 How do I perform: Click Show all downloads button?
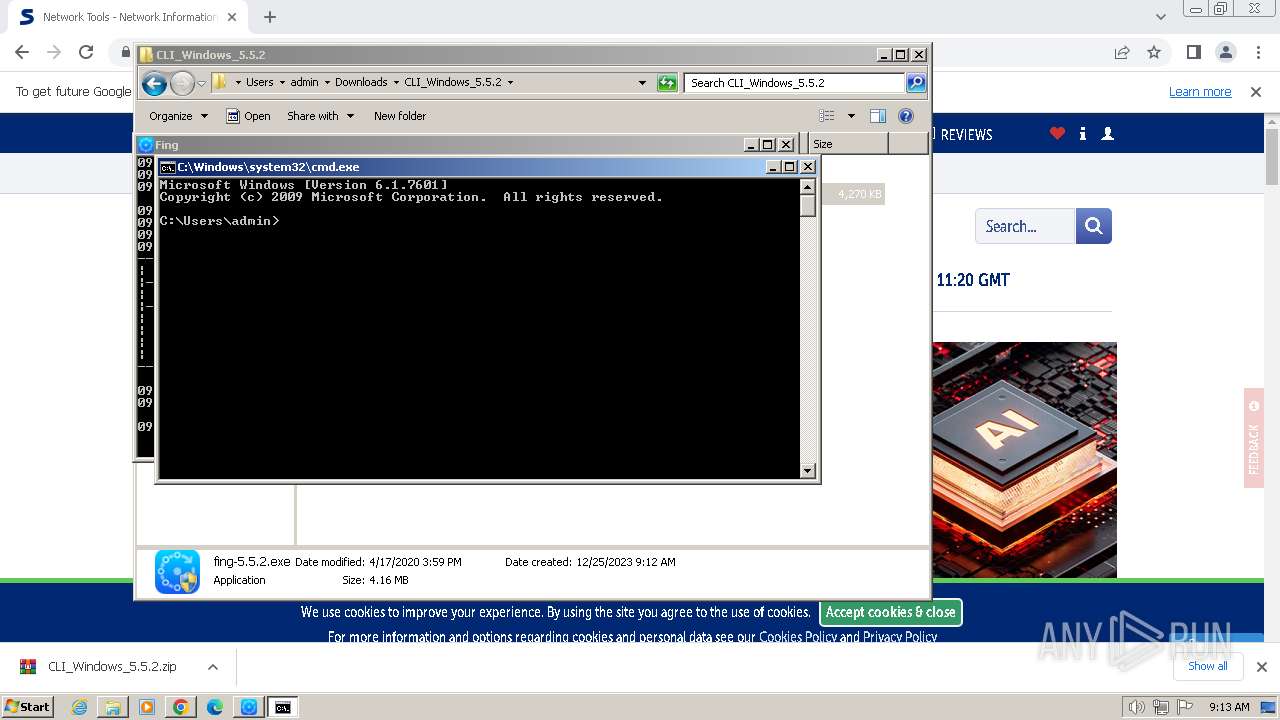(x=1208, y=666)
